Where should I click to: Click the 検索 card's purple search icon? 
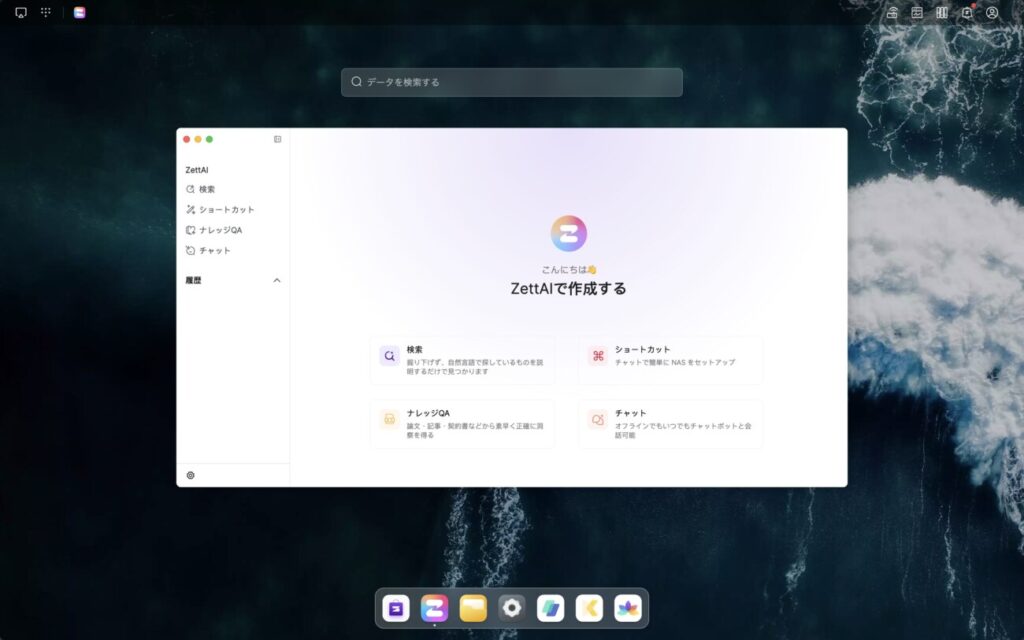[x=389, y=356]
